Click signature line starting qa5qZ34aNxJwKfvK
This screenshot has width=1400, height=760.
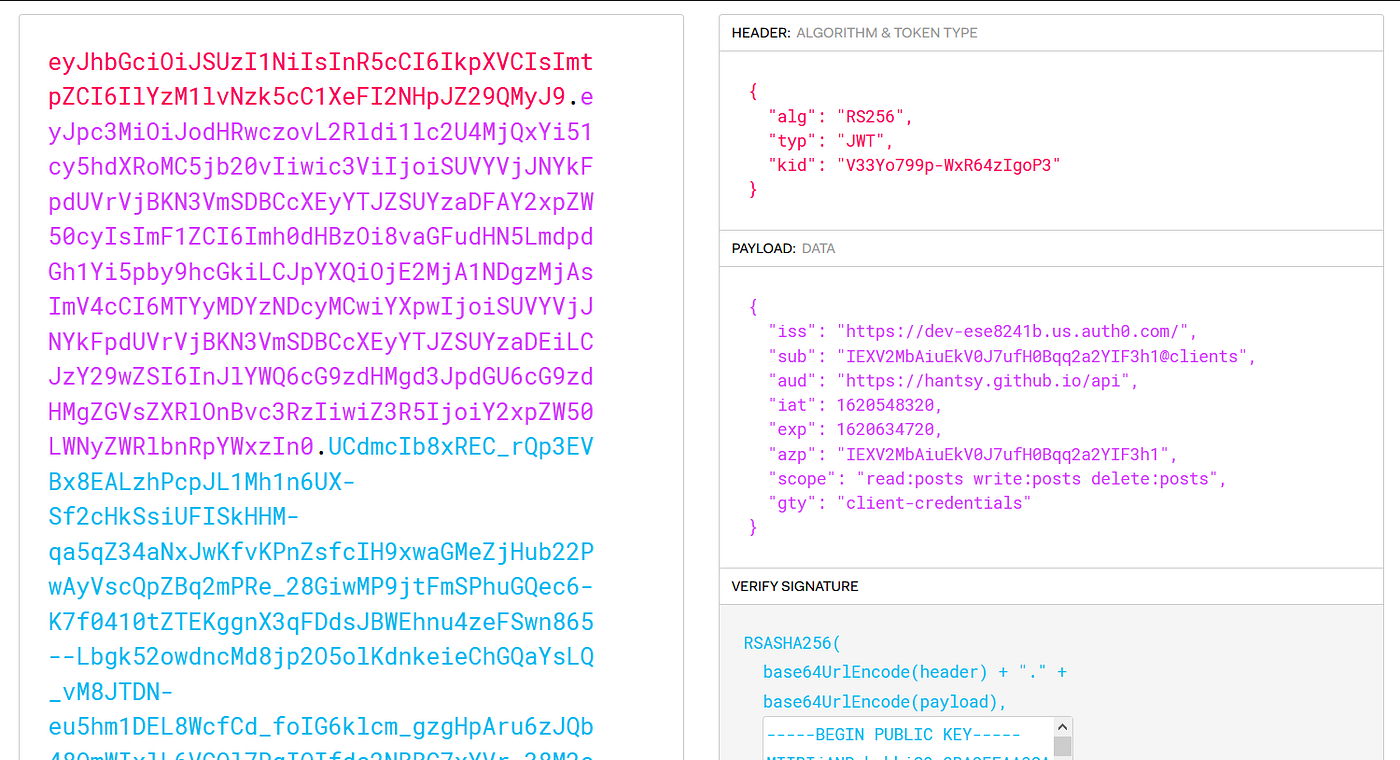[x=321, y=552]
